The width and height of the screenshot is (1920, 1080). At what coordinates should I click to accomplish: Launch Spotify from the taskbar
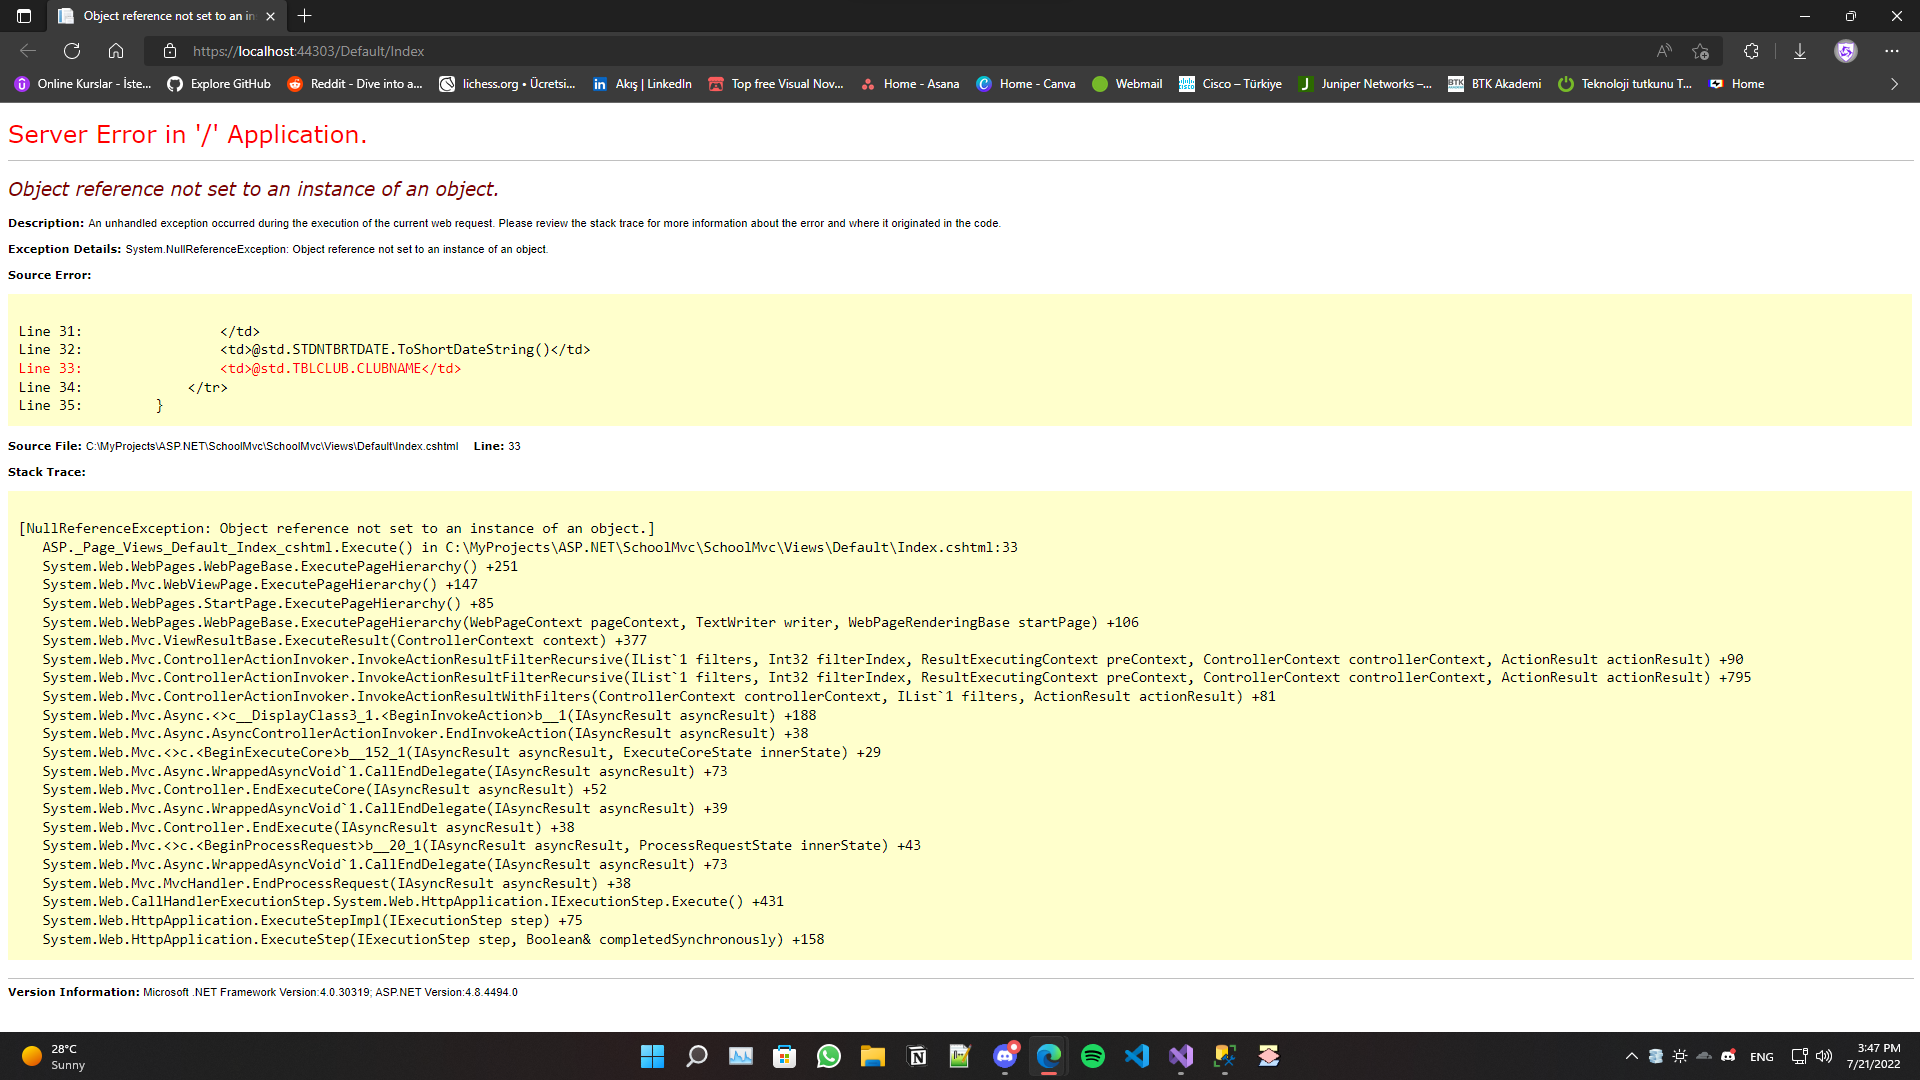coord(1093,1056)
